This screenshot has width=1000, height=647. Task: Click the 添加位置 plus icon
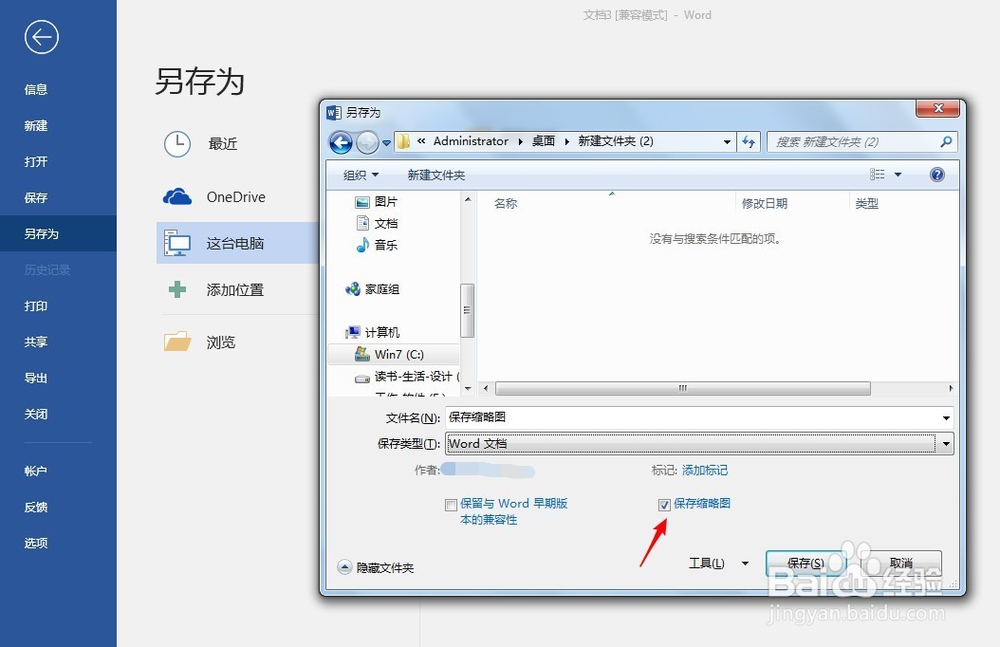click(176, 290)
